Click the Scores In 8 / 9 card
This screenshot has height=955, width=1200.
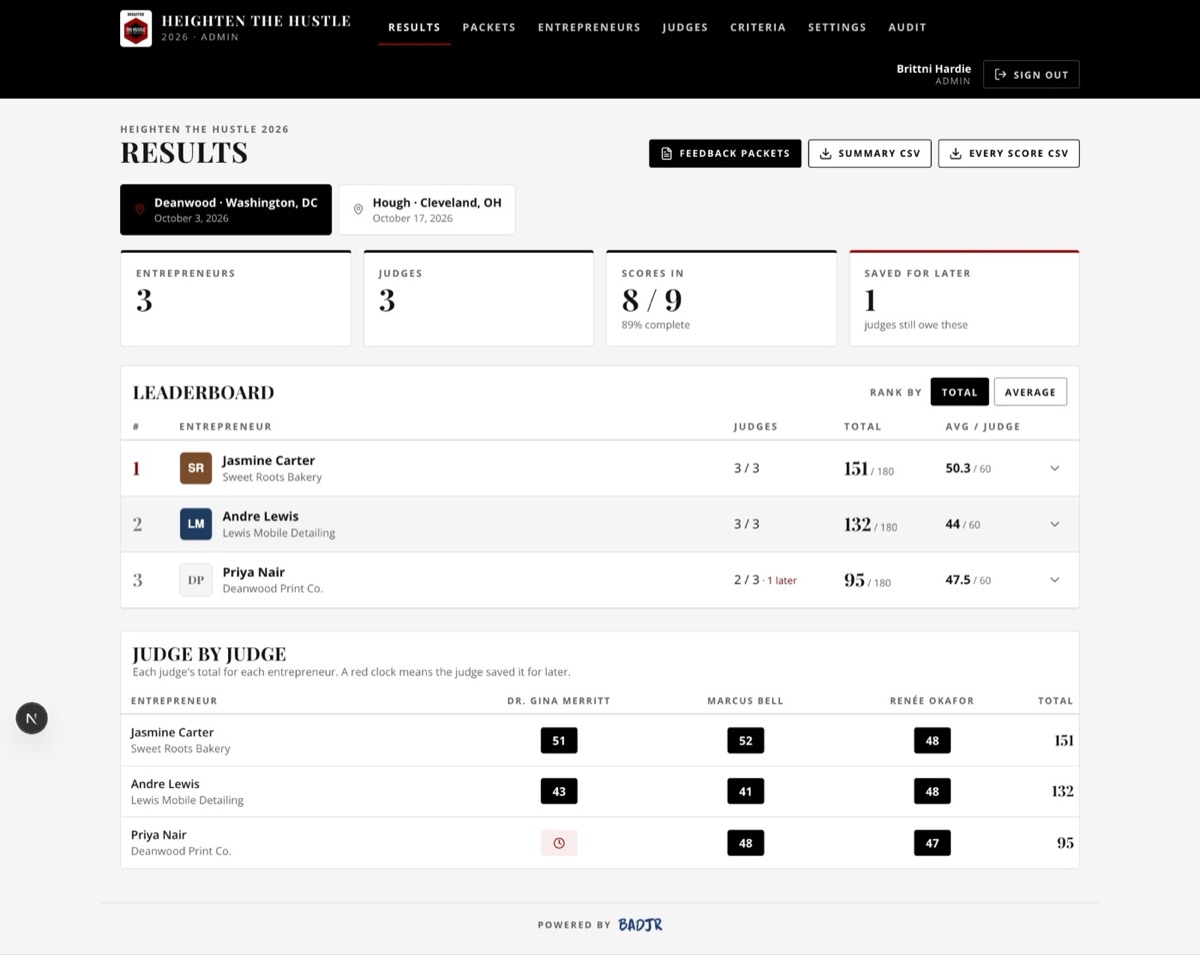(x=721, y=298)
